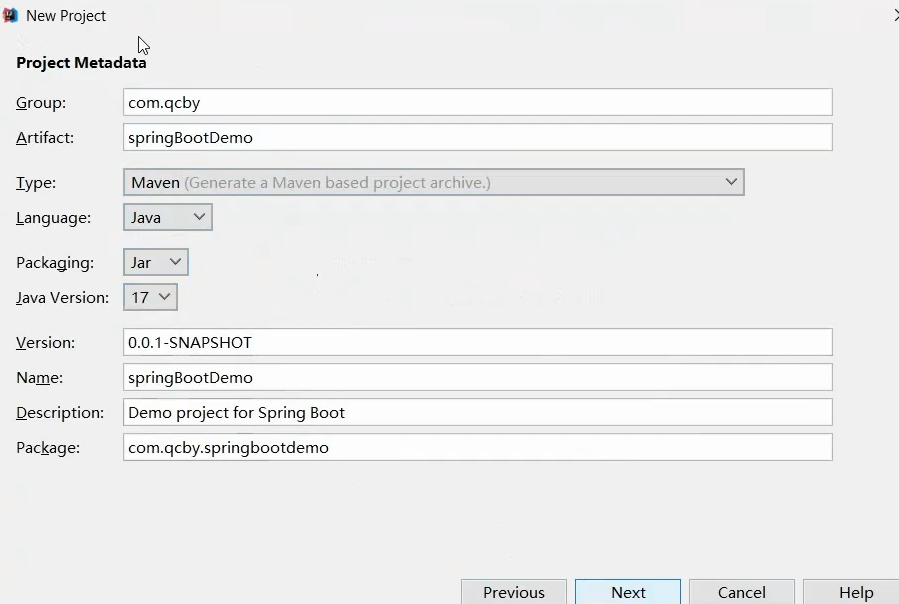Screen dimensions: 899x604
Task: Click the Packaging label
Action: (x=55, y=263)
